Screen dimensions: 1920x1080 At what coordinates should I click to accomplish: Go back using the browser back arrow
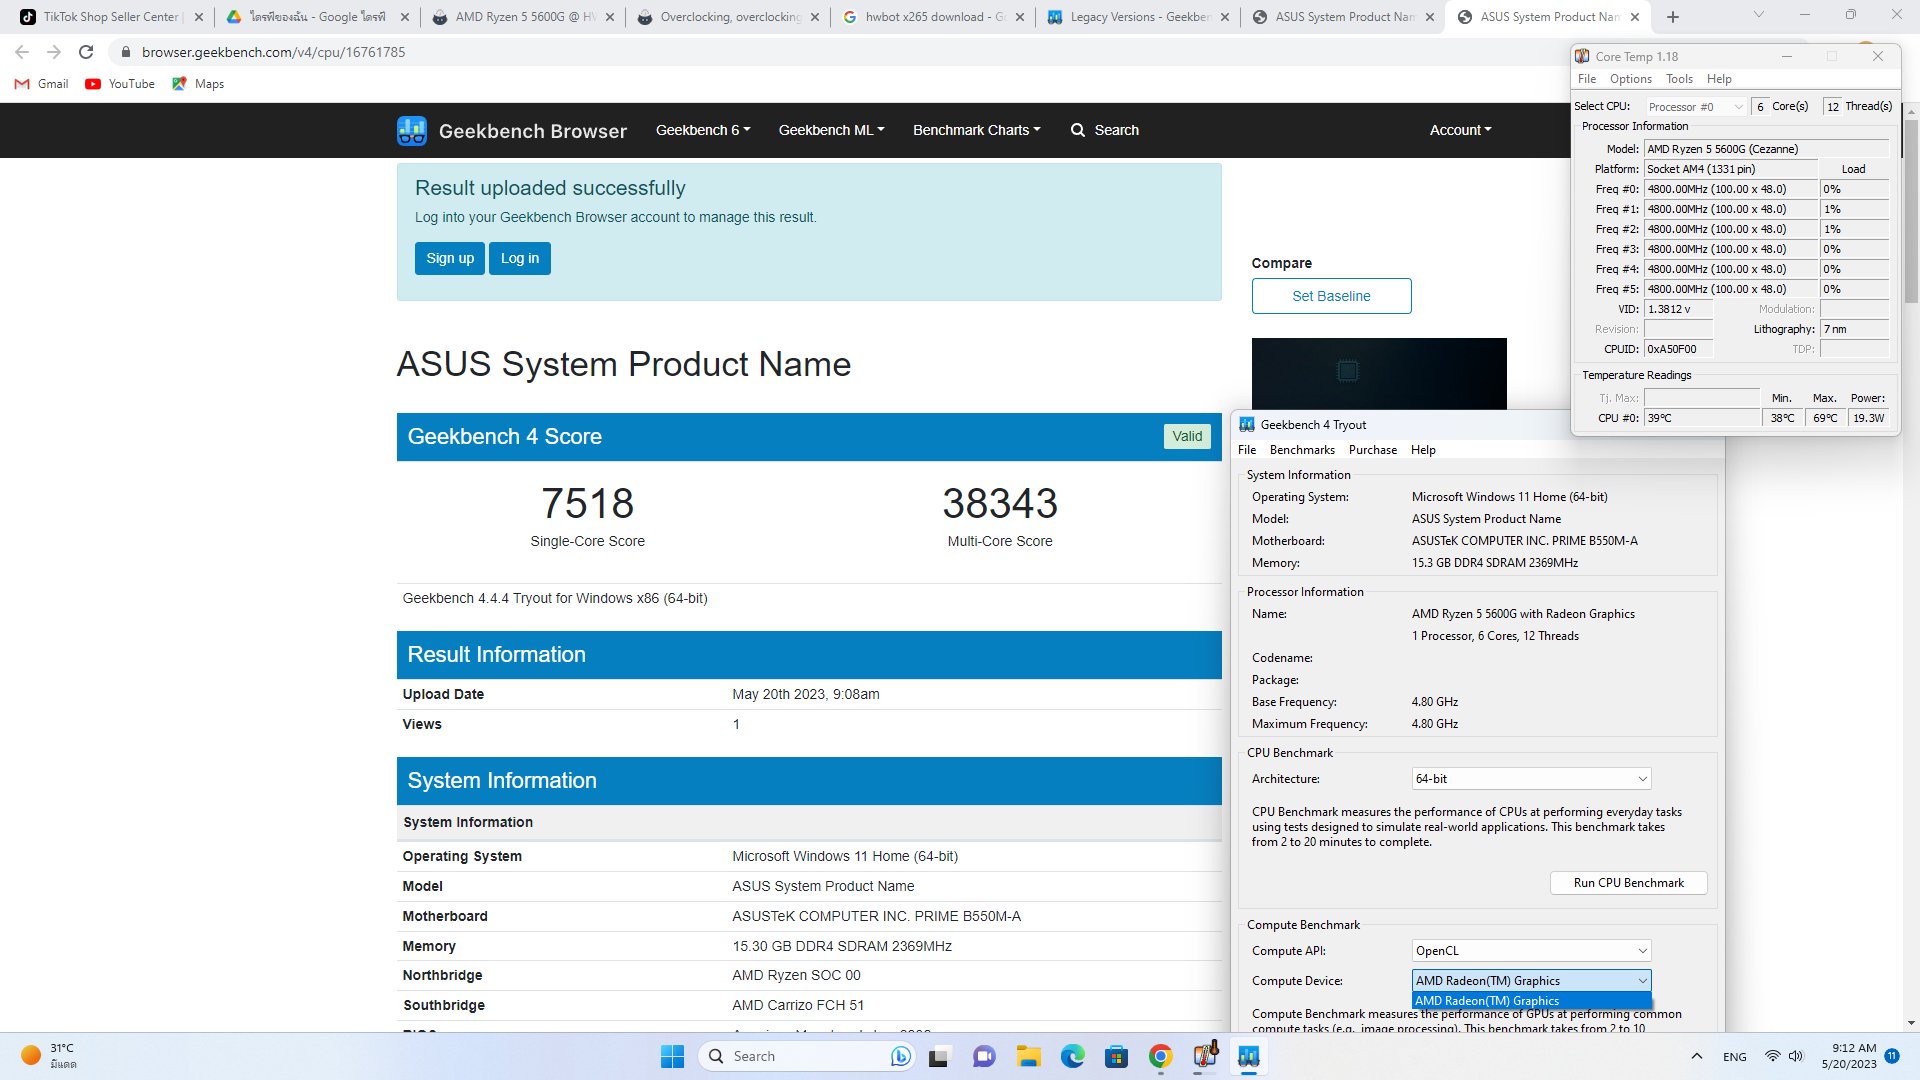22,52
